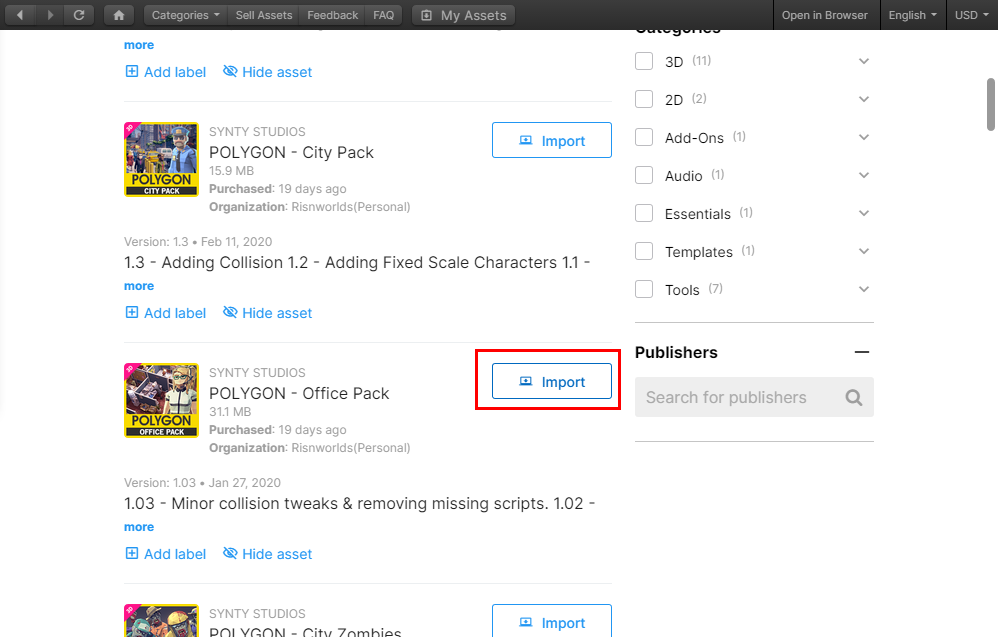Click the publisher search magnifier icon

(854, 398)
